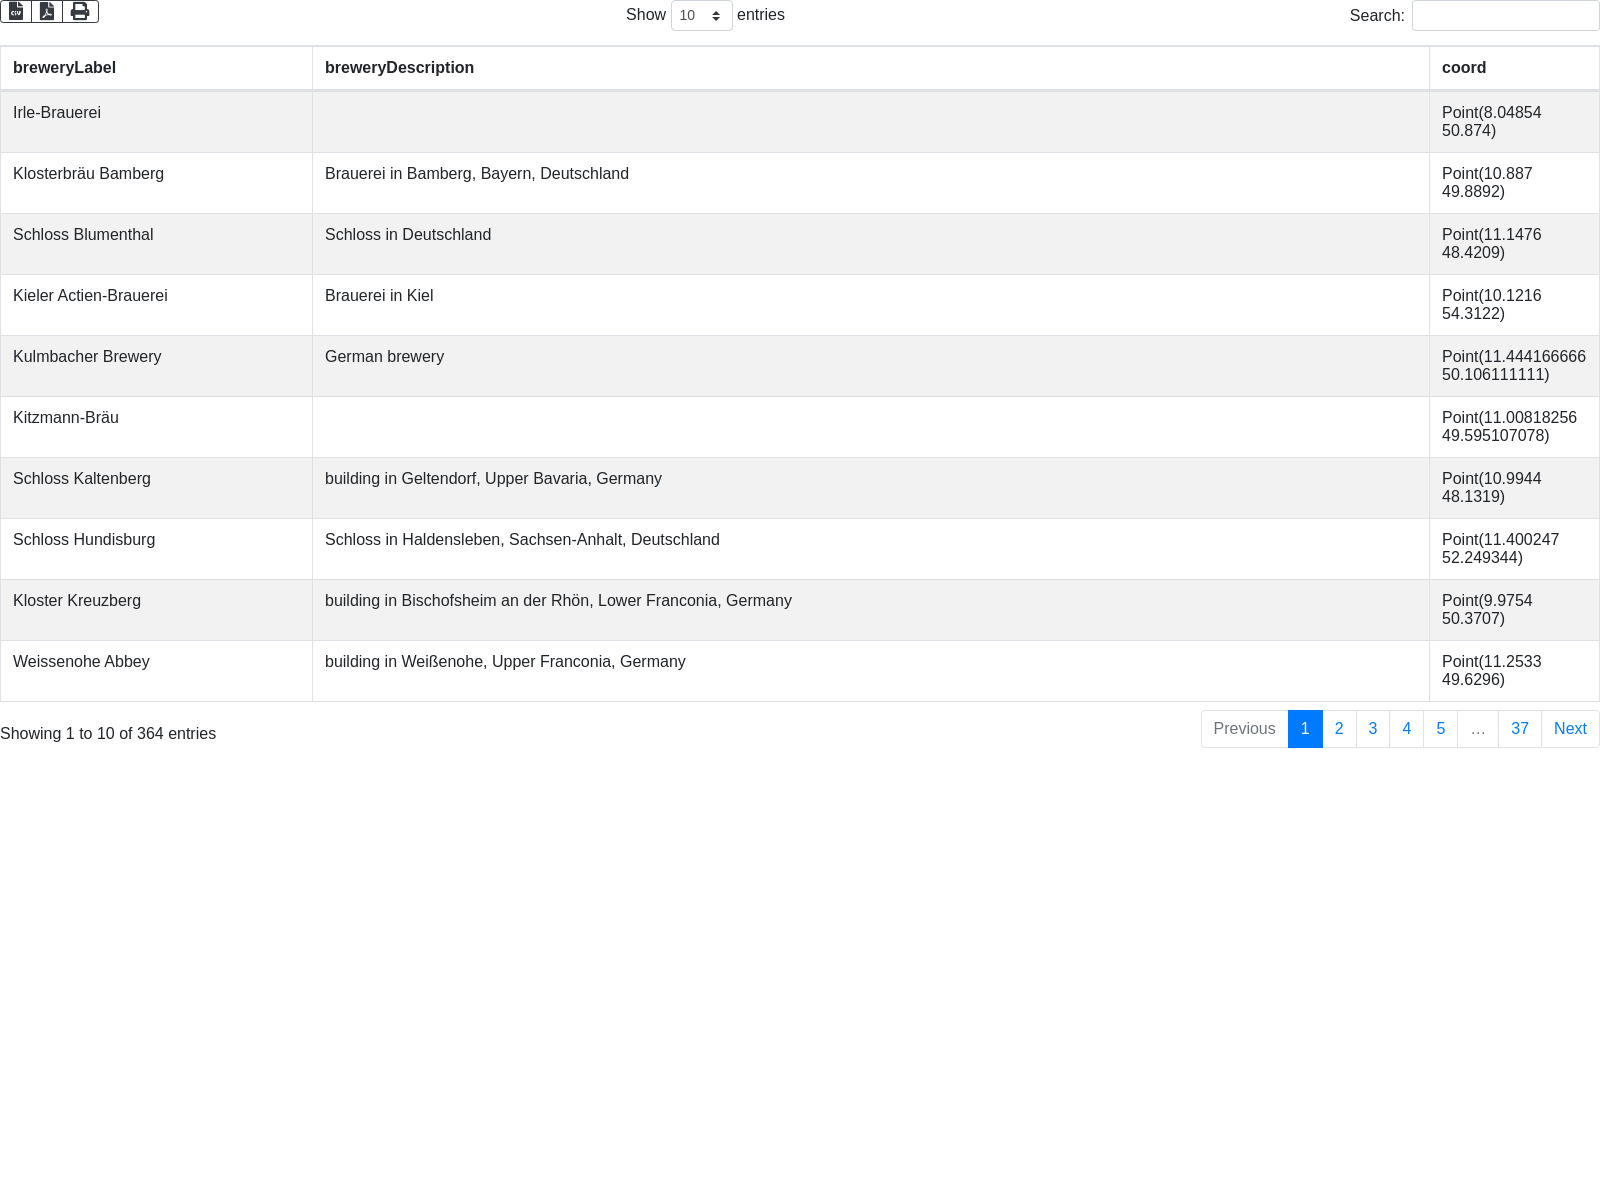Click description 'building in Weißenohe, Upper Franconia, Germany'
1600x1200 pixels.
coord(505,662)
